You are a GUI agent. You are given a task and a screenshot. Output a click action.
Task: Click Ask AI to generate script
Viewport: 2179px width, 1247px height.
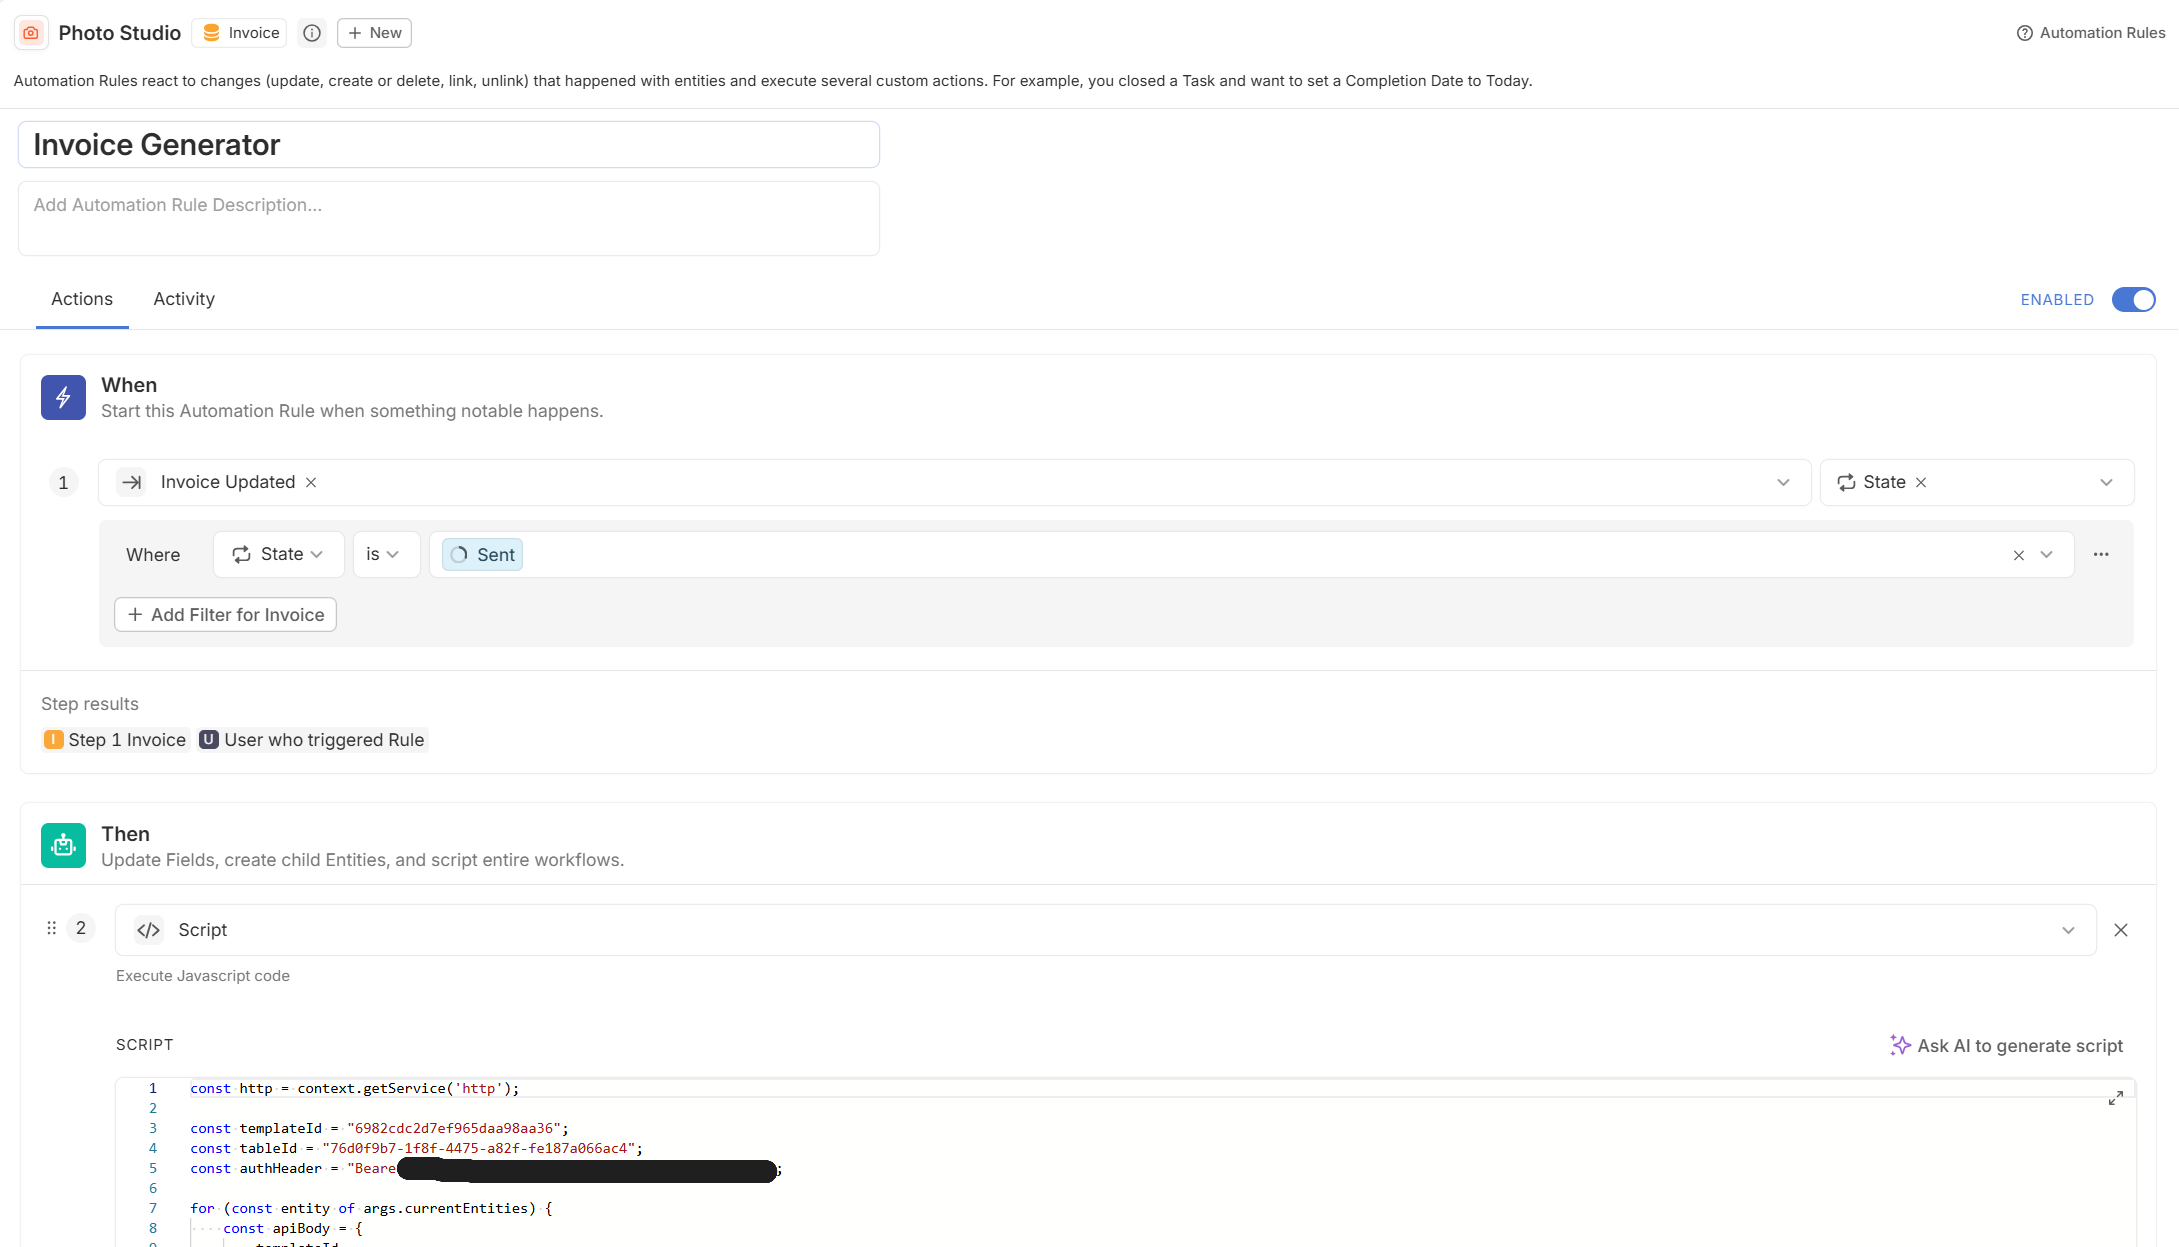click(2006, 1045)
